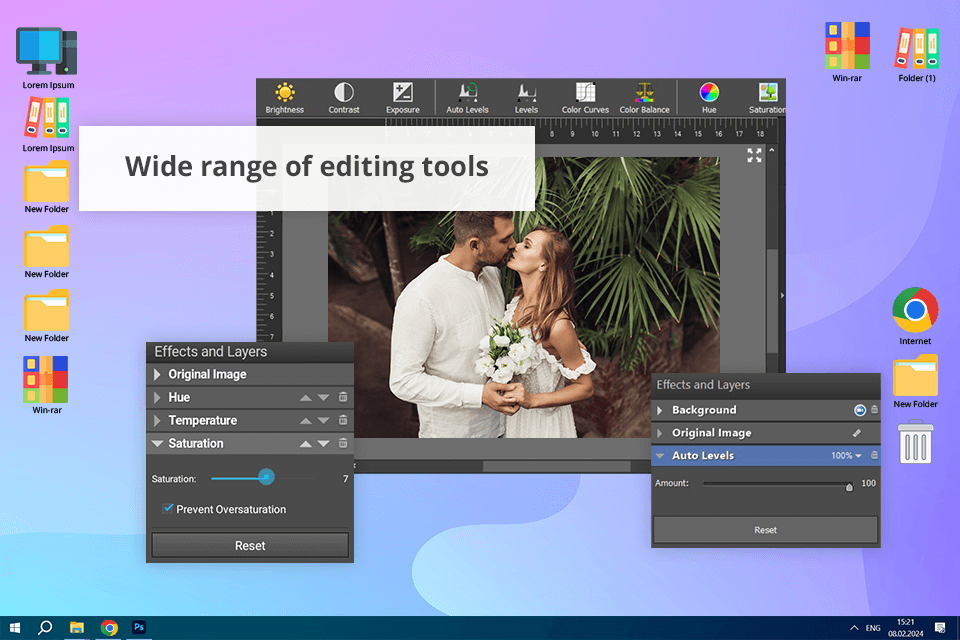Select the Folder (1) desktop icon
This screenshot has height=640, width=960.
point(917,54)
